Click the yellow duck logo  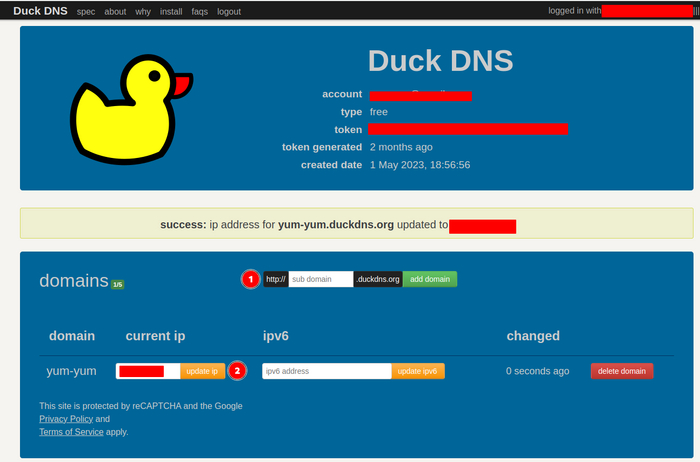click(x=131, y=109)
